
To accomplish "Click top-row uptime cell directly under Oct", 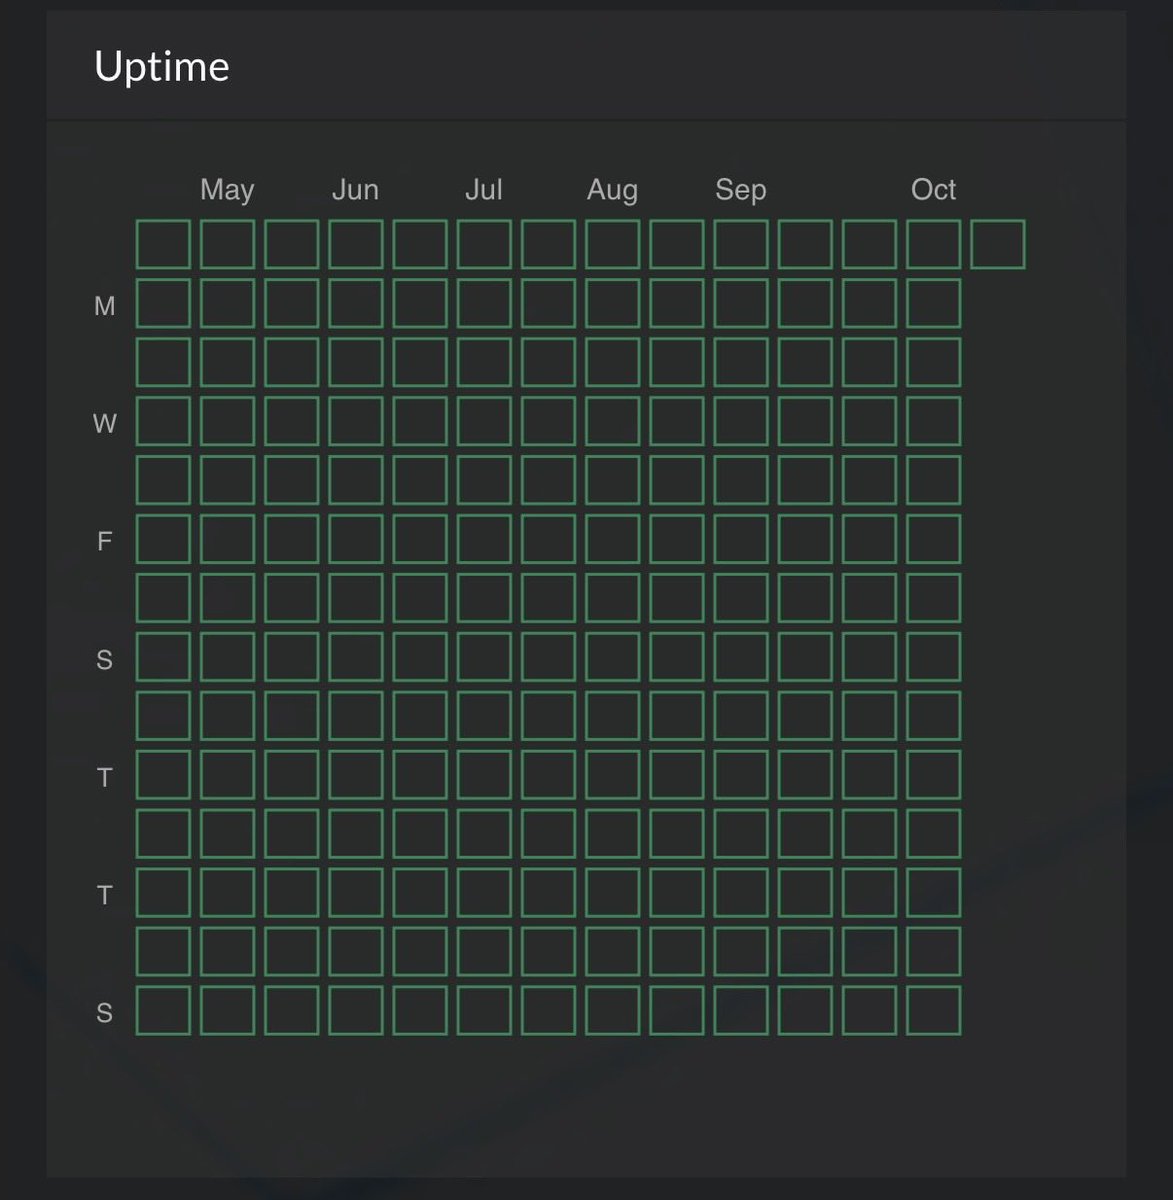I will pyautogui.click(x=934, y=245).
